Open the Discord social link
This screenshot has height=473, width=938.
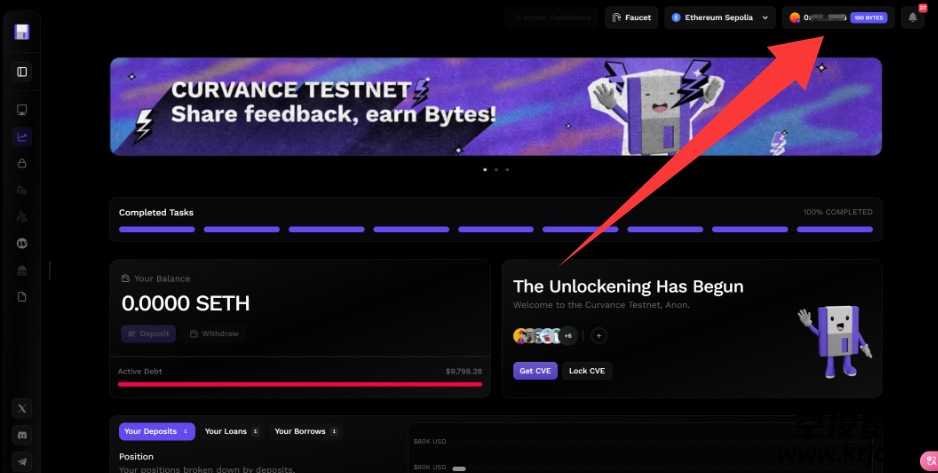[x=22, y=435]
